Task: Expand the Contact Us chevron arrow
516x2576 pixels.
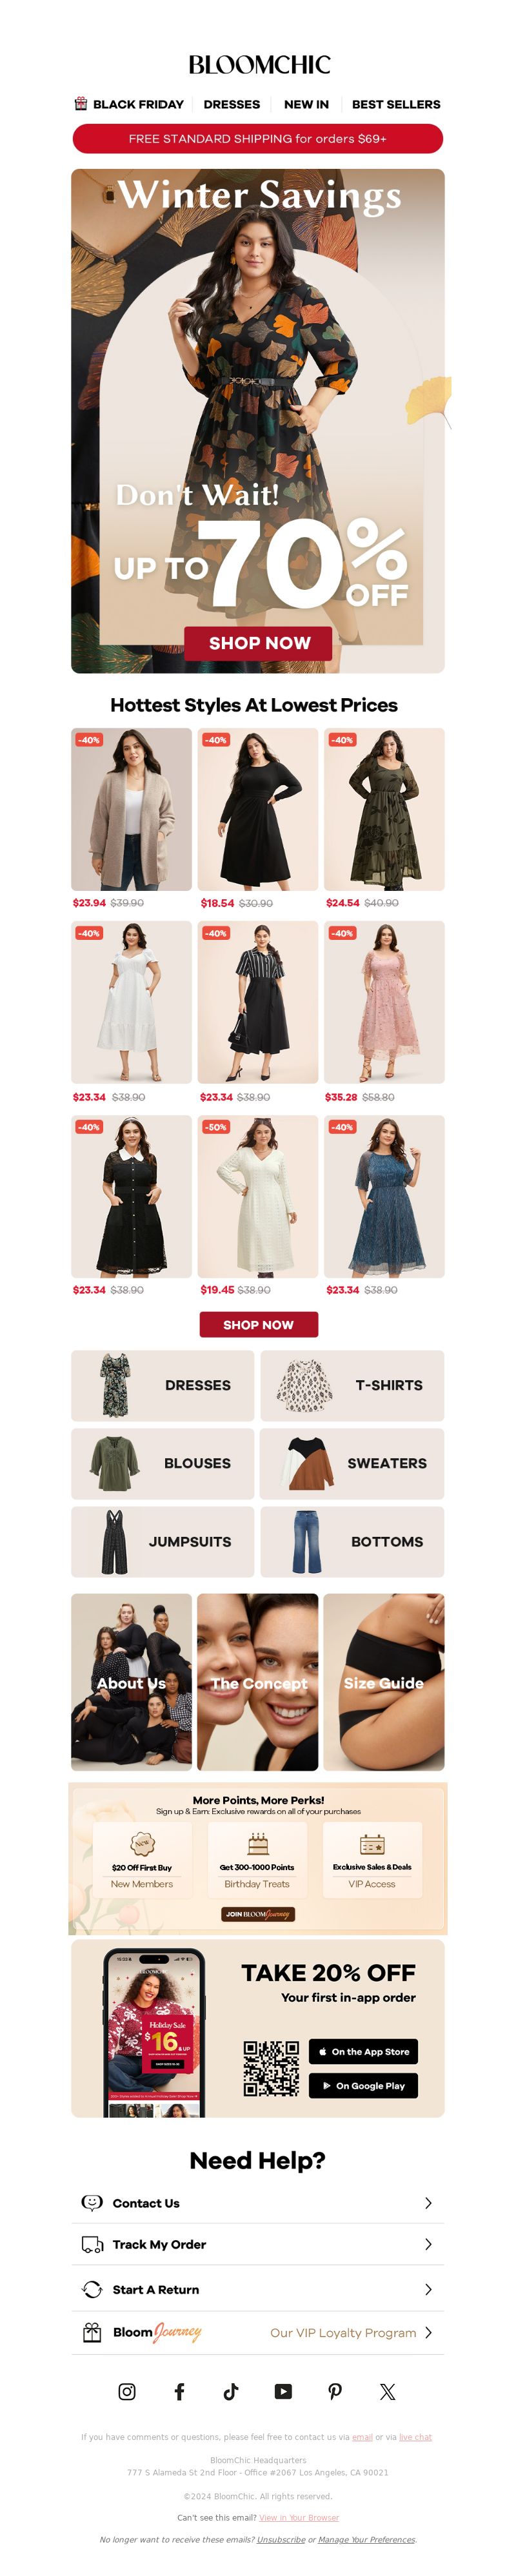Action: click(428, 2203)
